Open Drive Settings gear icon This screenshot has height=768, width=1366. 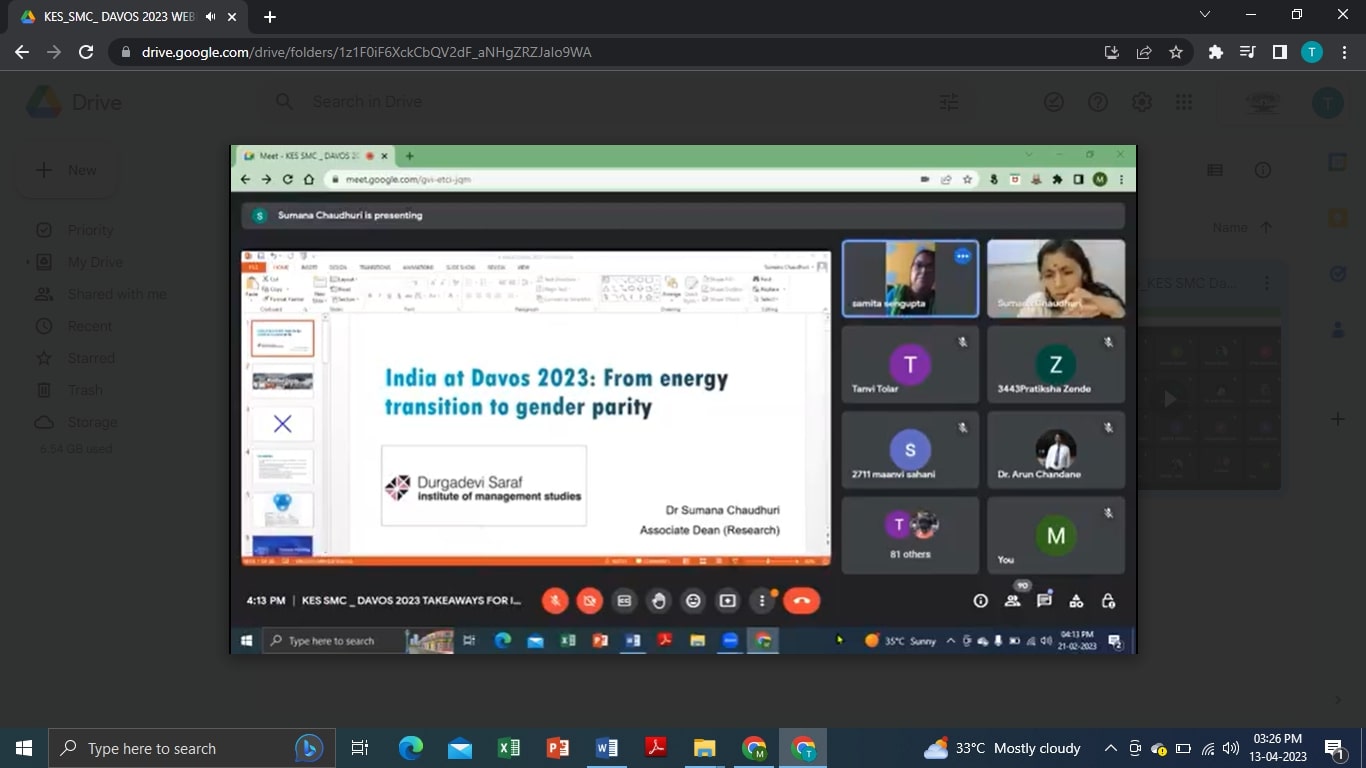1141,102
